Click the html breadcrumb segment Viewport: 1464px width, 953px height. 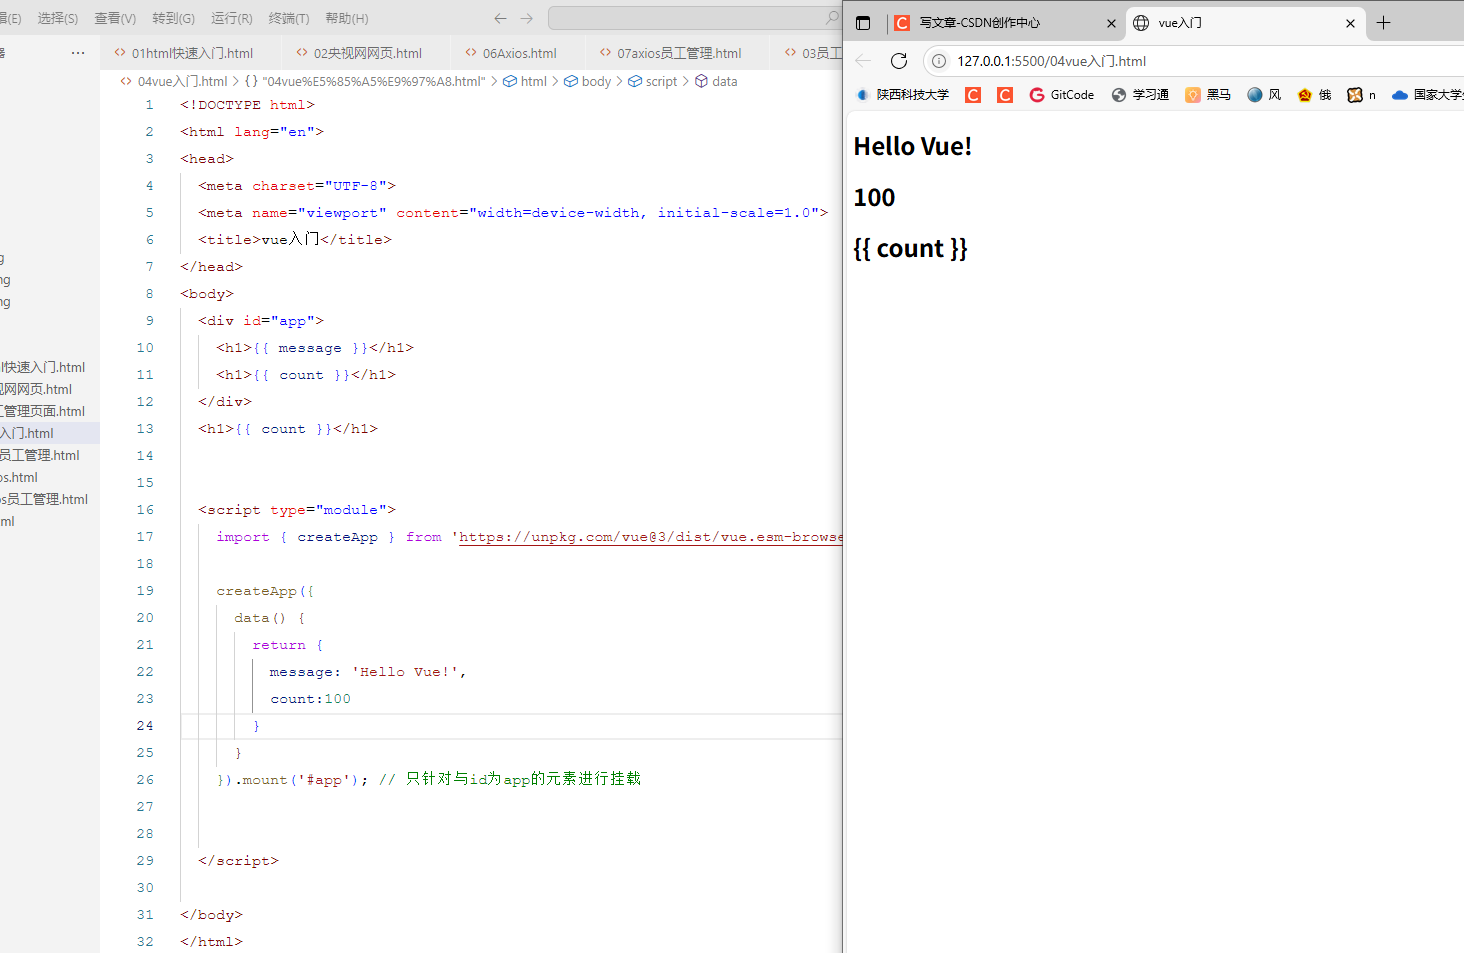coord(525,82)
